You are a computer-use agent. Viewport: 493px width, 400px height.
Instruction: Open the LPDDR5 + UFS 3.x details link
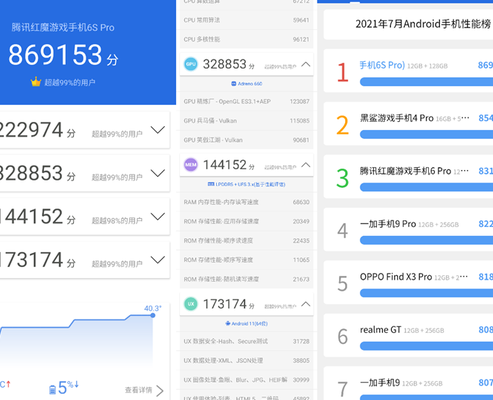pos(246,184)
